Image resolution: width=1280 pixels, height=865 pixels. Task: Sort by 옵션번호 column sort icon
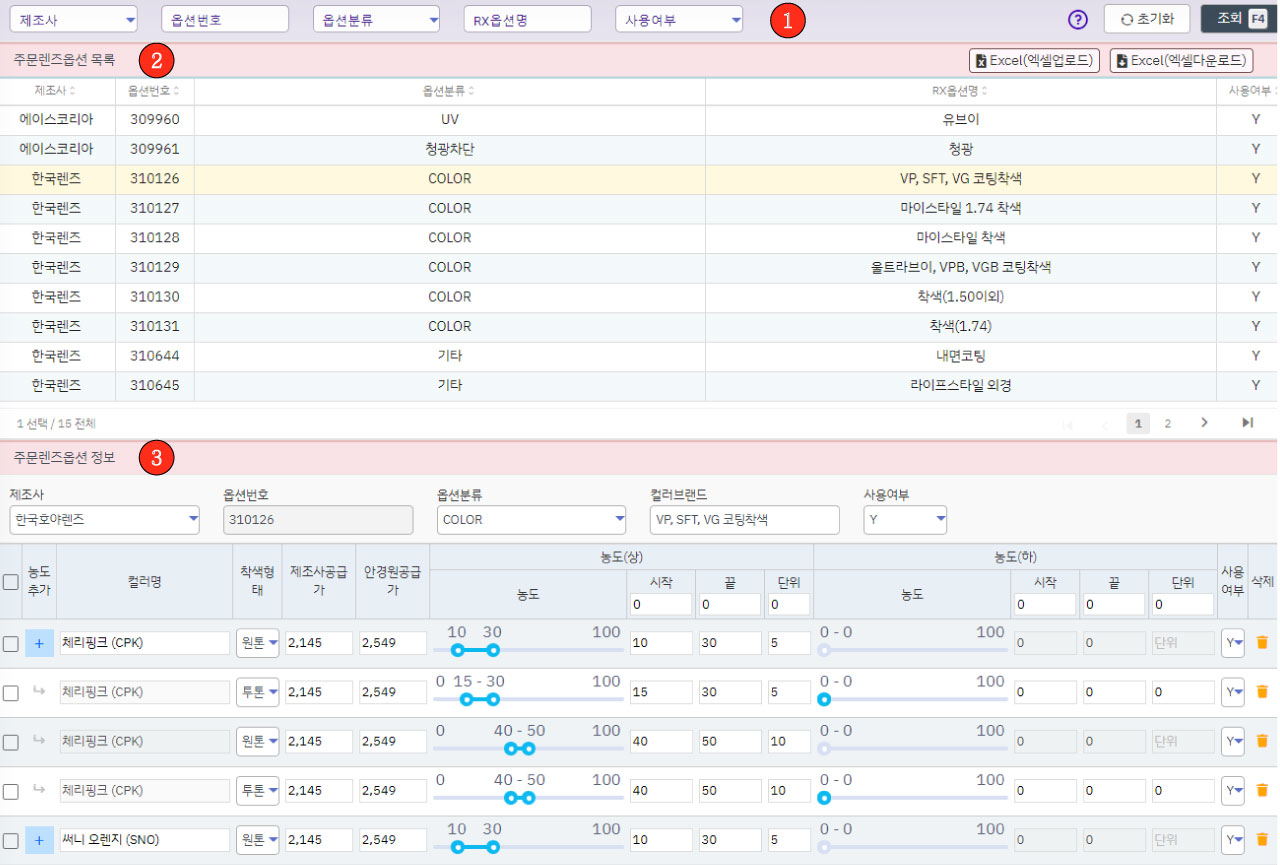[177, 91]
